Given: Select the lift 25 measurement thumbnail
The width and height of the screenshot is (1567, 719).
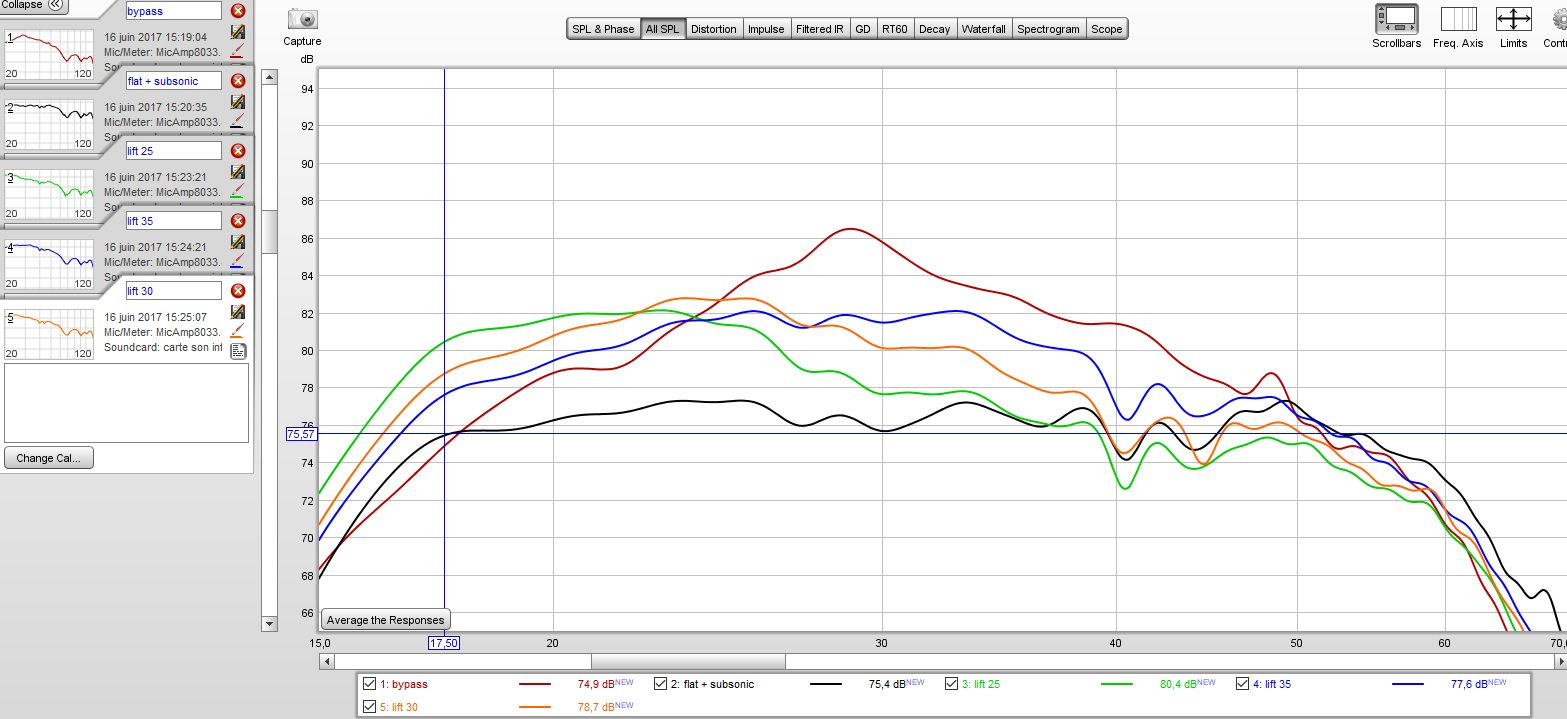Looking at the screenshot, I should (x=49, y=195).
